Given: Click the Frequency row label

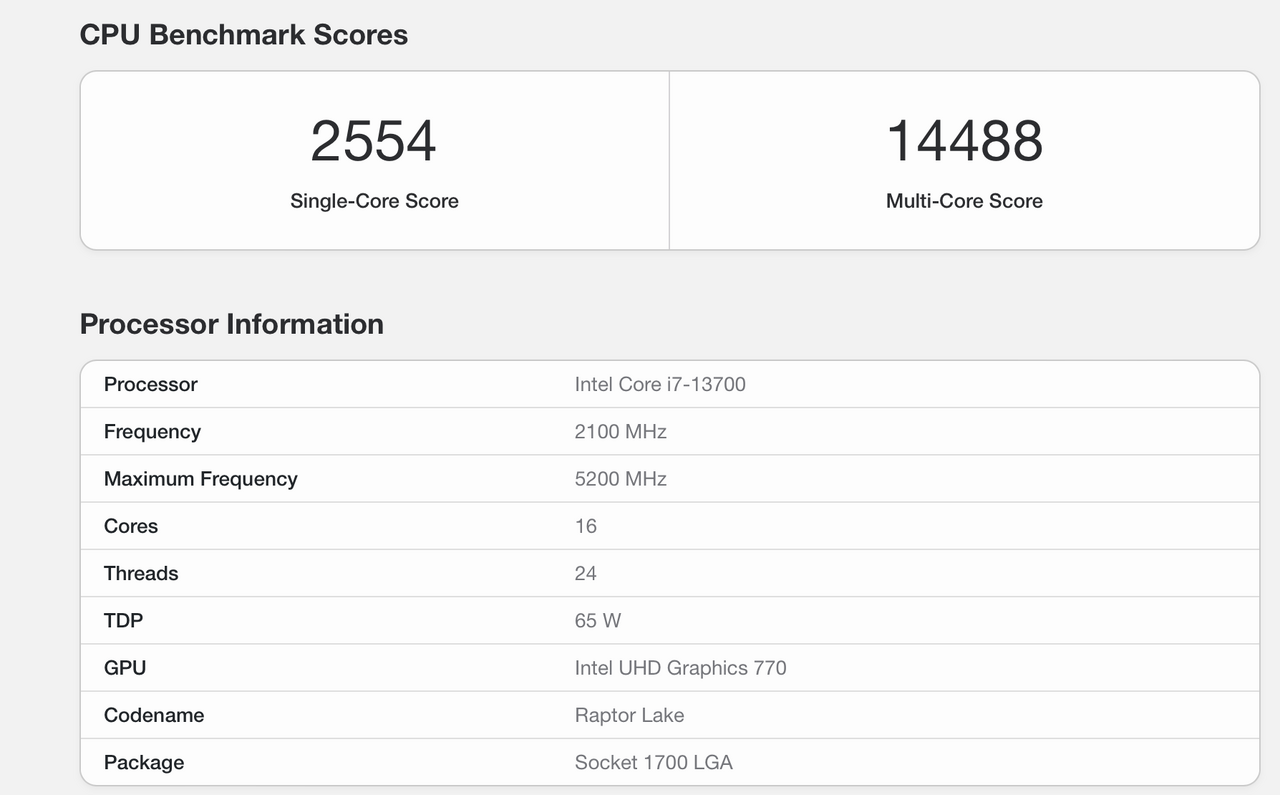Looking at the screenshot, I should 152,432.
